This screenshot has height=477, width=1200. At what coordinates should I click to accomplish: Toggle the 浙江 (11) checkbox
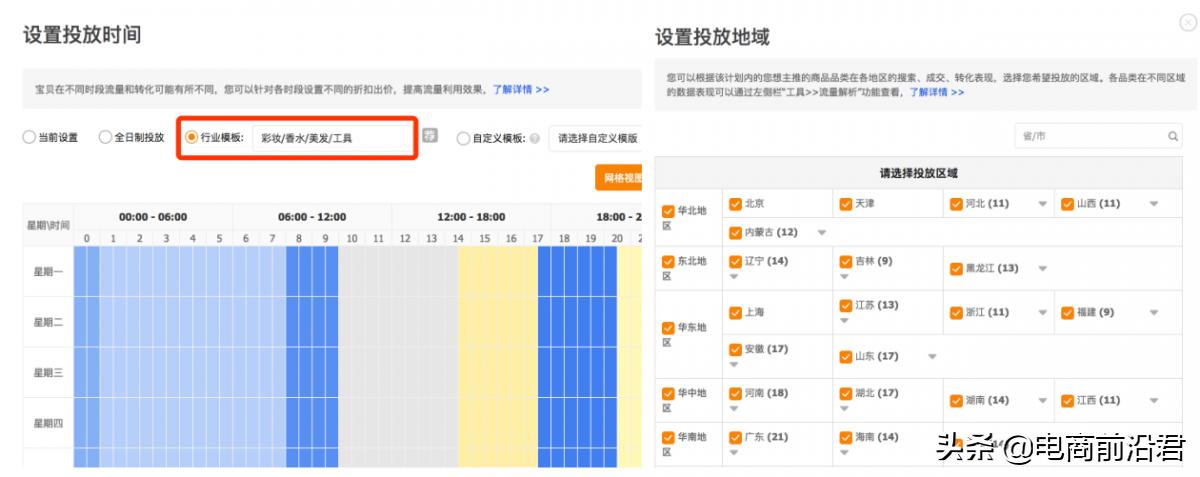[955, 312]
